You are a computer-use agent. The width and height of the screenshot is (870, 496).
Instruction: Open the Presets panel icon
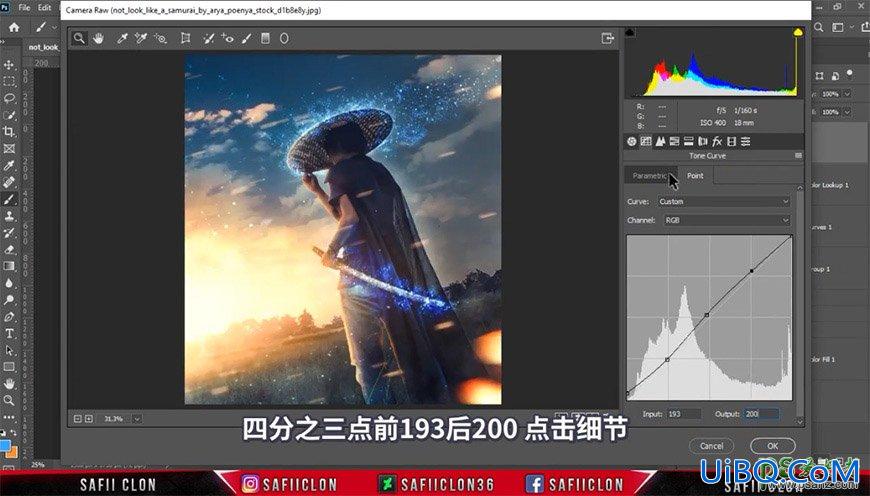(x=746, y=141)
